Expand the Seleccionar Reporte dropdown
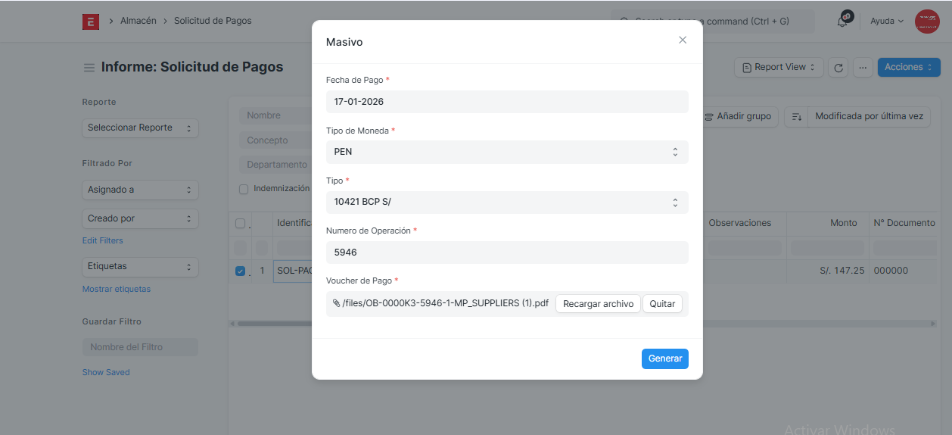Image resolution: width=952 pixels, height=435 pixels. click(140, 128)
